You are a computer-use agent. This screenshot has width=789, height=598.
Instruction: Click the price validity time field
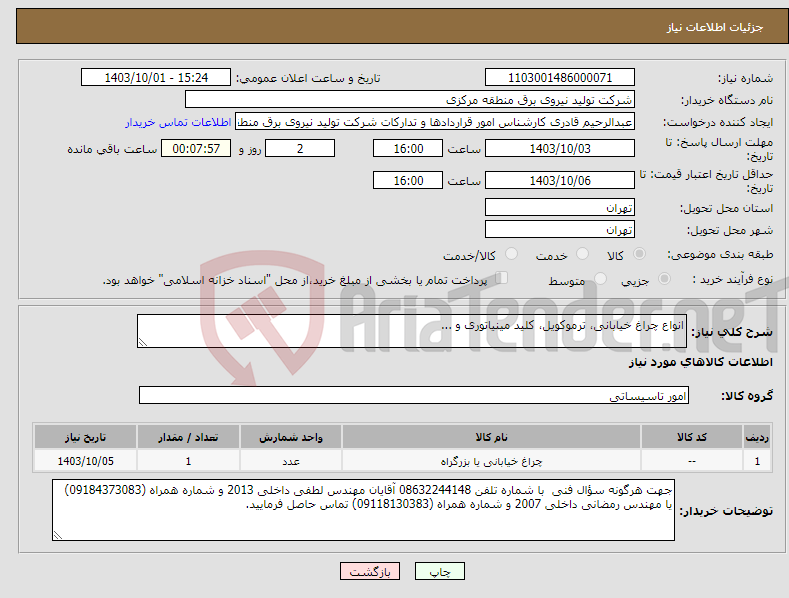[408, 180]
